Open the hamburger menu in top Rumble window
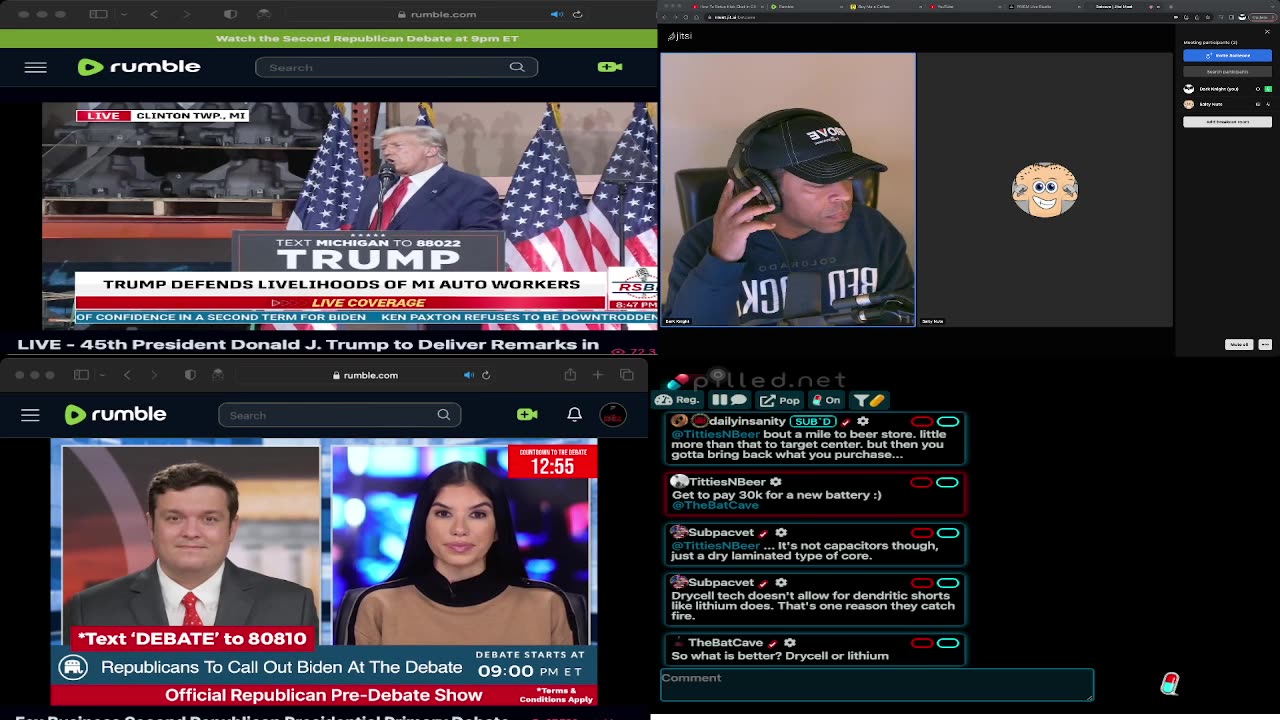The height and width of the screenshot is (720, 1280). click(x=35, y=67)
